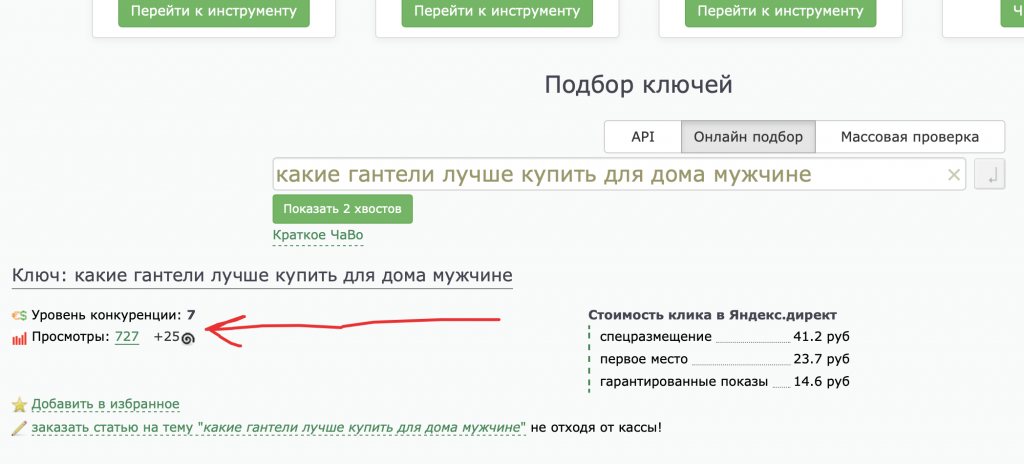Open the Массовая проверка tab
The height and width of the screenshot is (464, 1024).
(909, 137)
